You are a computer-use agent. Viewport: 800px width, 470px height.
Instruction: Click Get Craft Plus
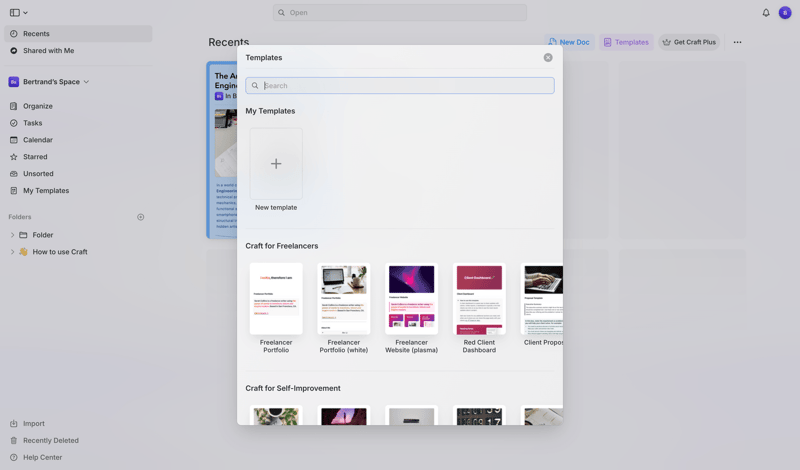tap(689, 42)
